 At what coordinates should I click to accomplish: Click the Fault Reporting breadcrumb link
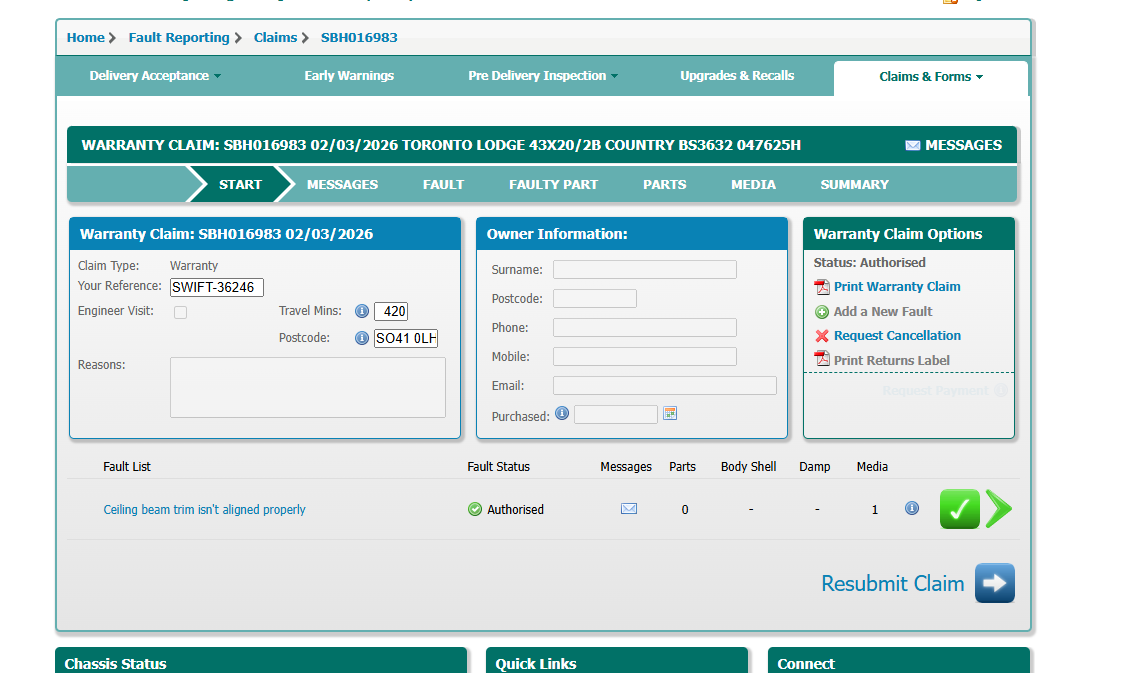pos(179,37)
